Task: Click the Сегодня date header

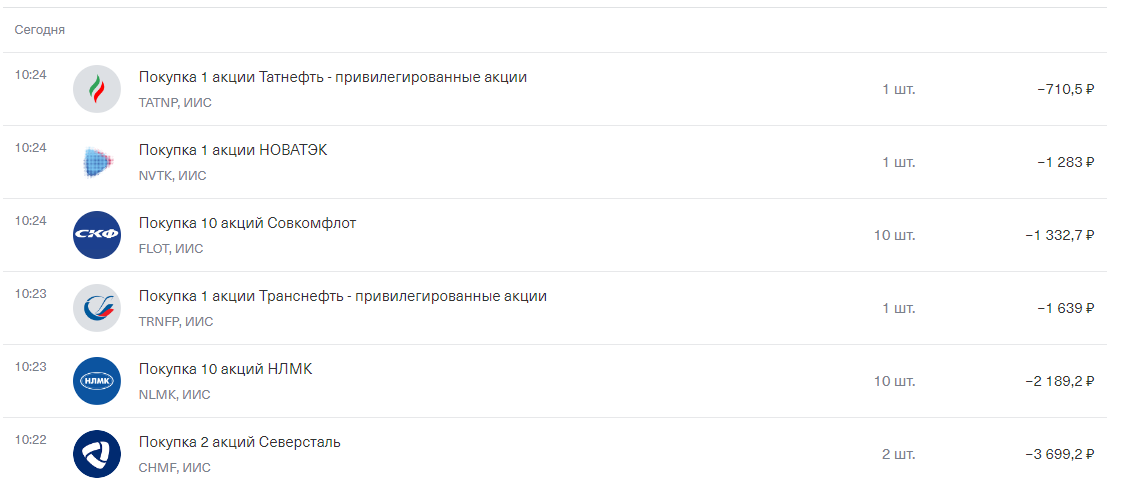Action: (40, 30)
